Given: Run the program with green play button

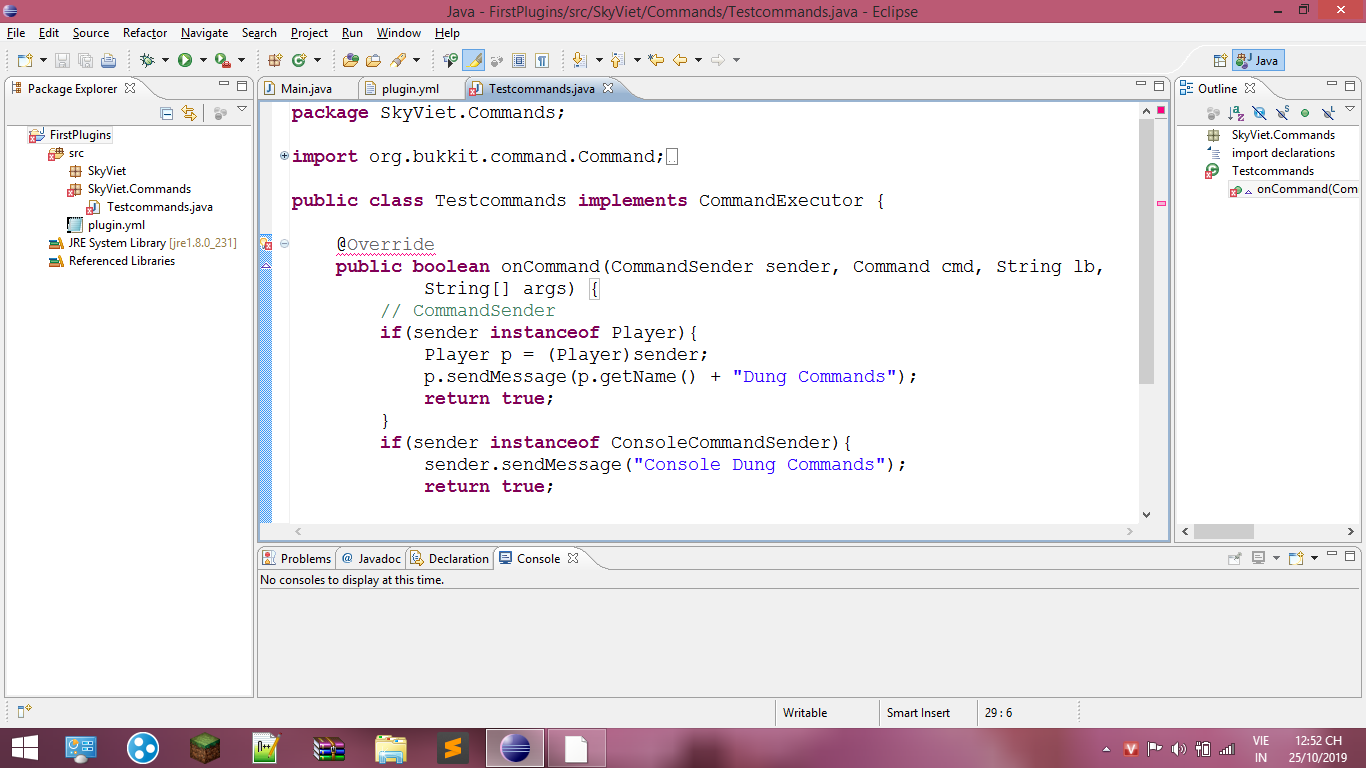Looking at the screenshot, I should coord(185,60).
